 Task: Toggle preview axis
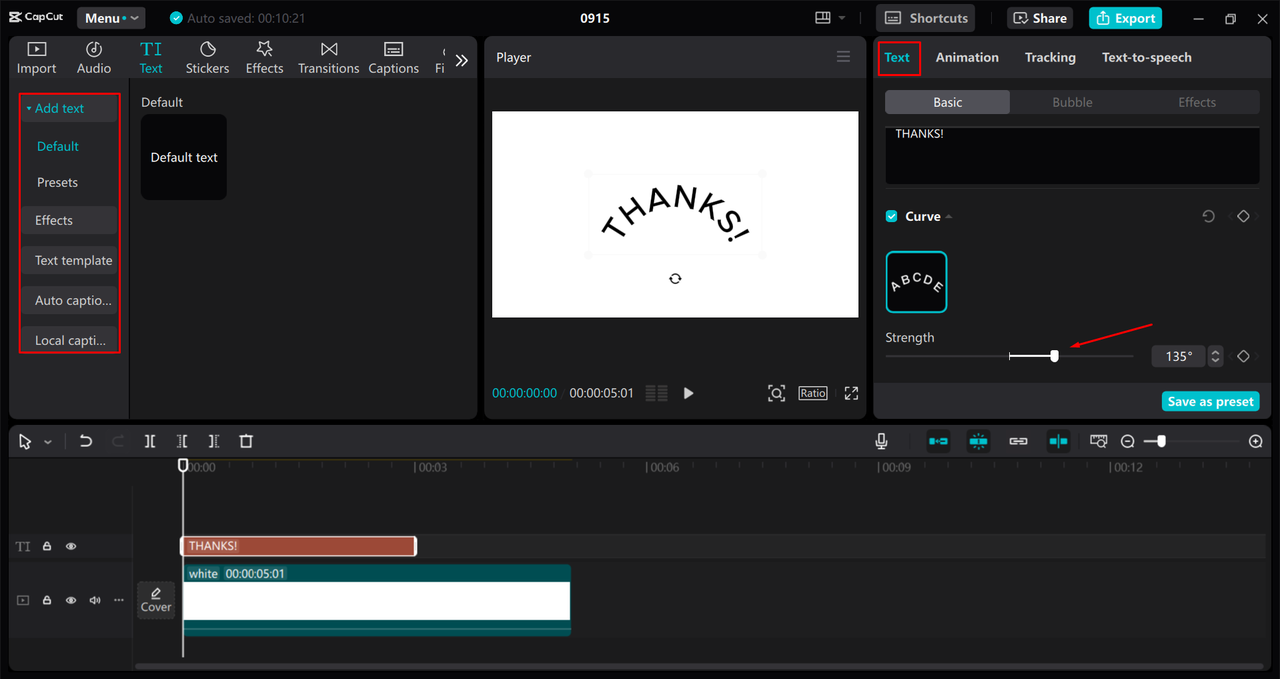1058,441
